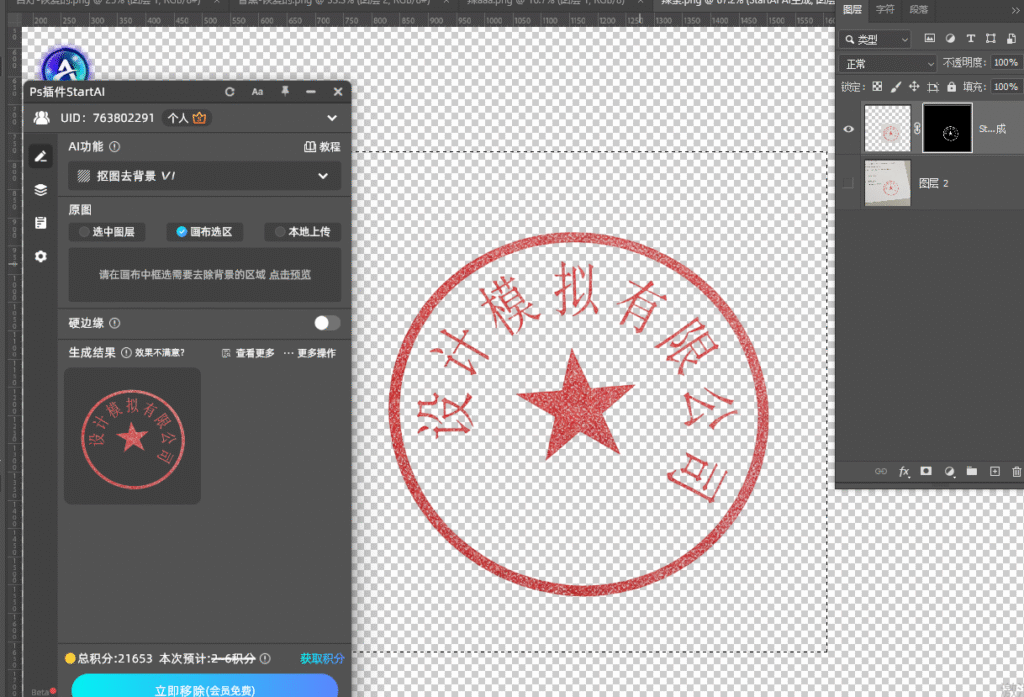Image resolution: width=1024 pixels, height=697 pixels.
Task: Create a new layer group folder
Action: click(x=972, y=471)
